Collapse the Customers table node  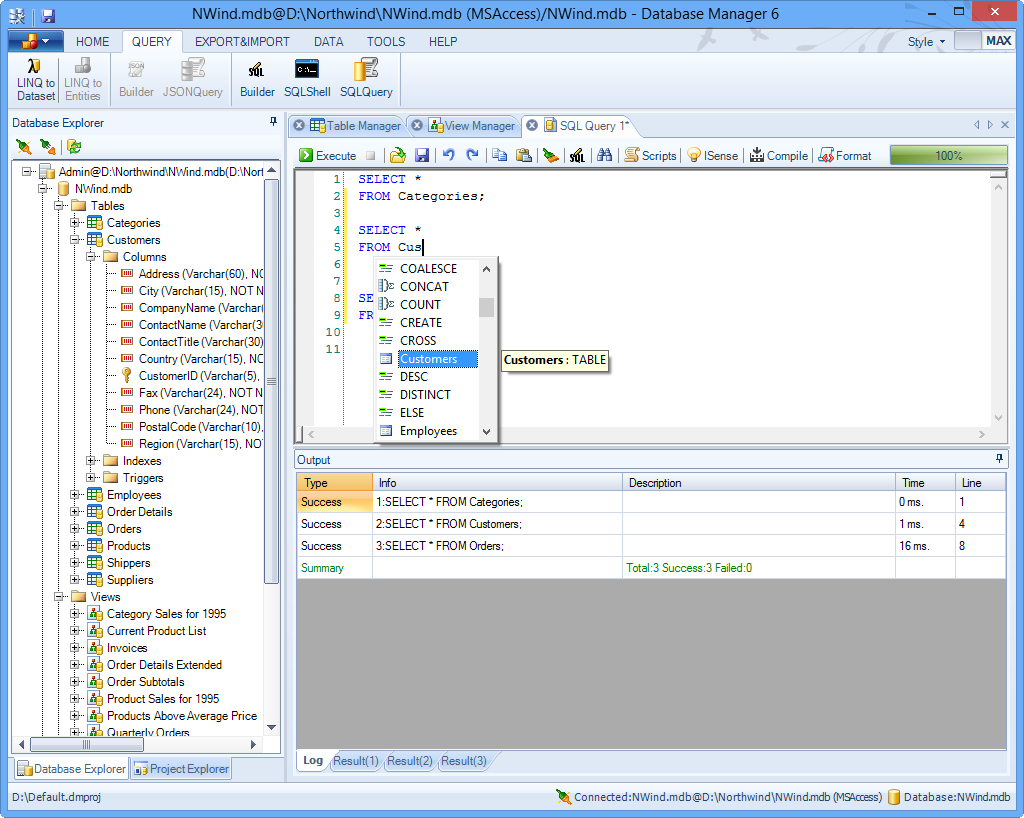point(75,240)
